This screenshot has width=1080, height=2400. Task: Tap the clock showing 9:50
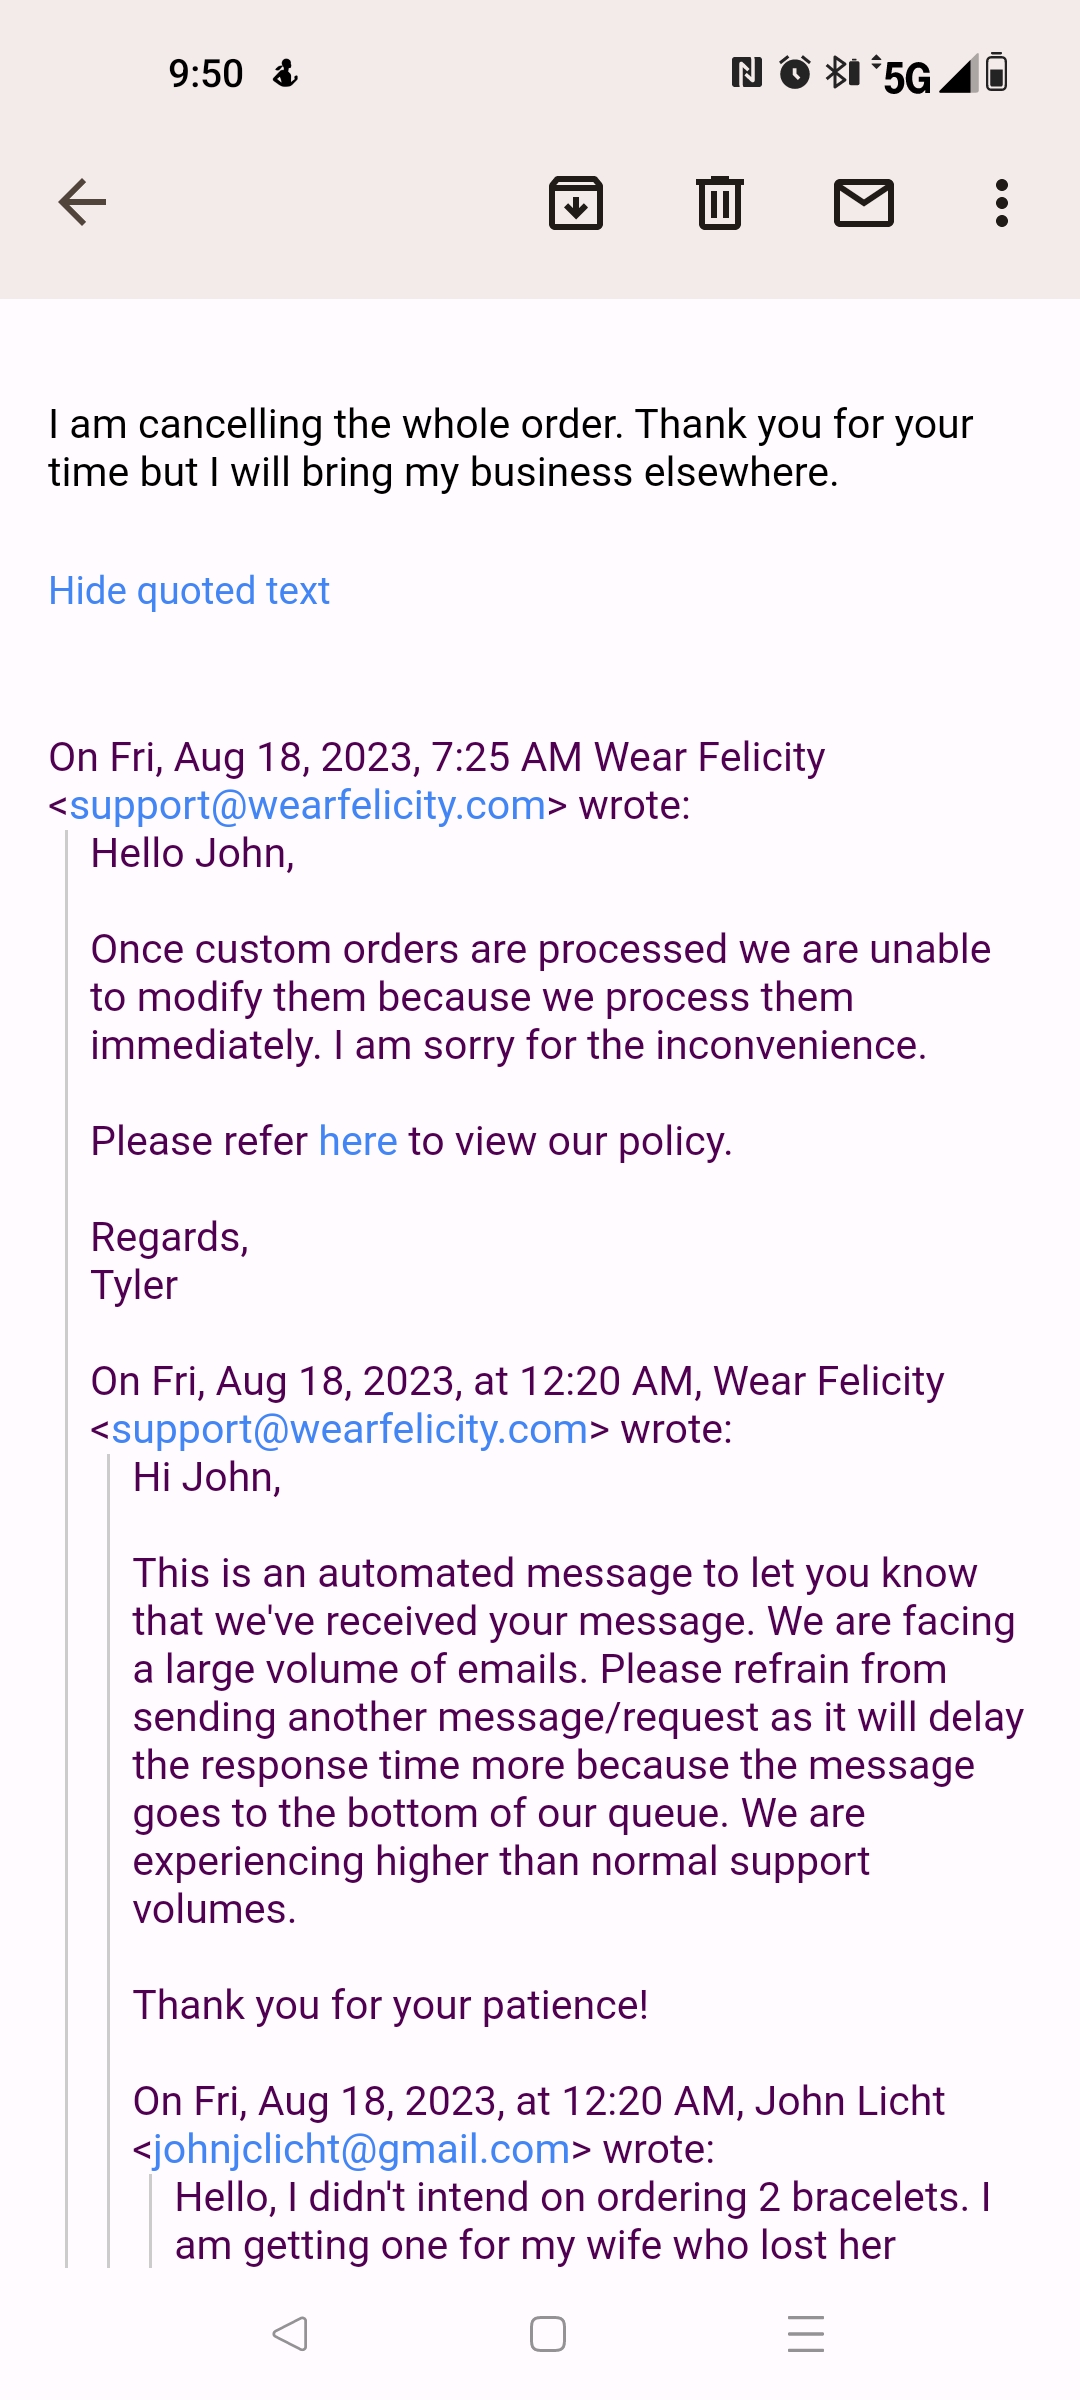point(204,73)
